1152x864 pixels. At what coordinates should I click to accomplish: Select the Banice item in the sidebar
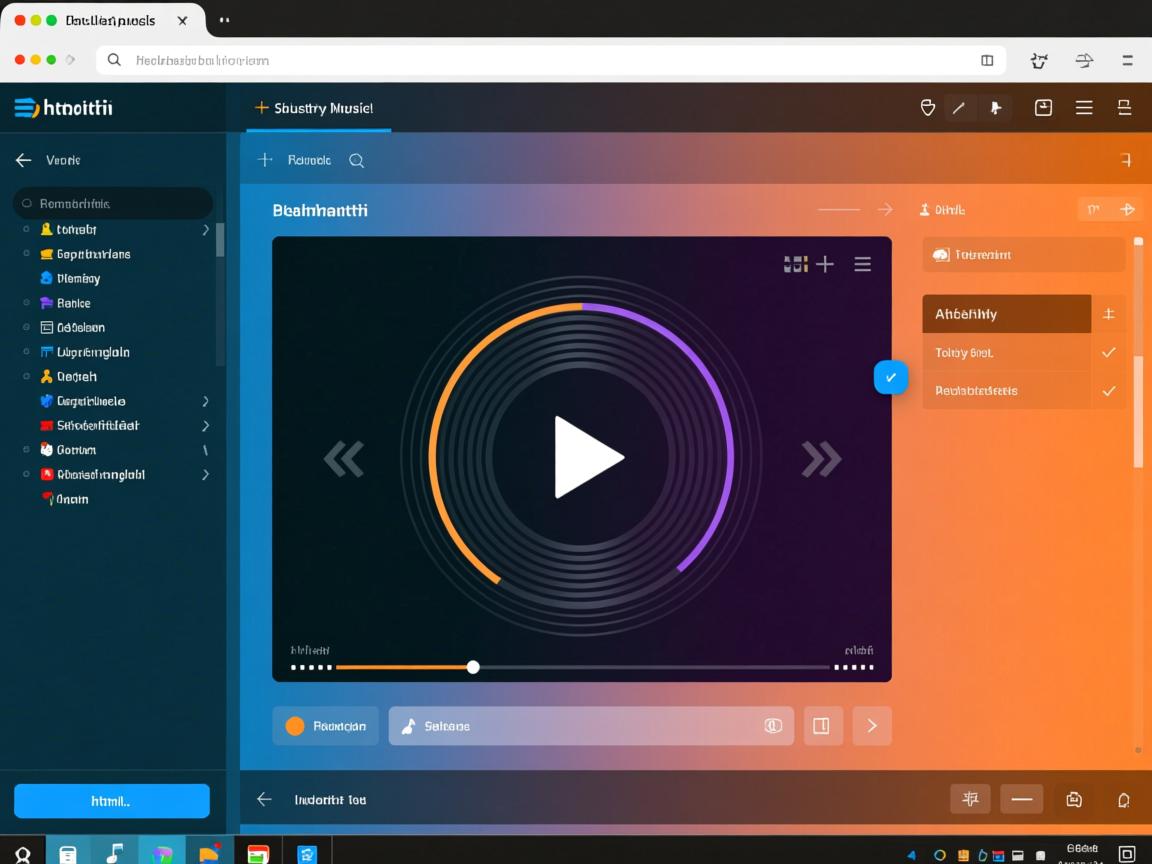73,303
